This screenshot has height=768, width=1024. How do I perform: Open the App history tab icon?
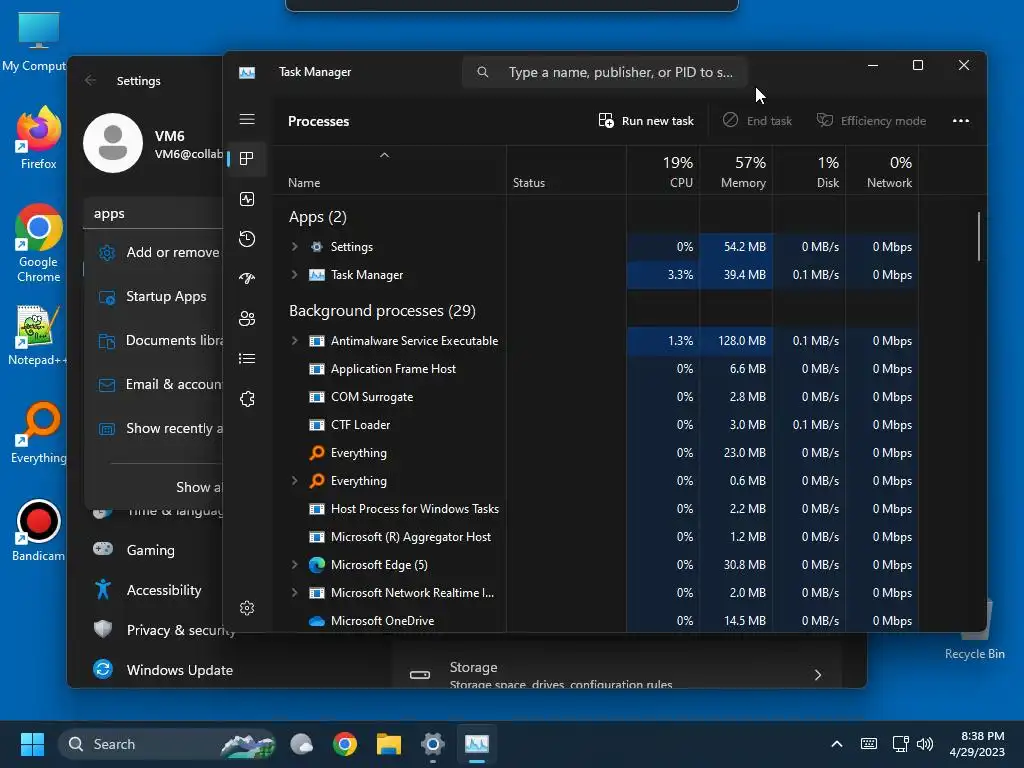coord(247,238)
